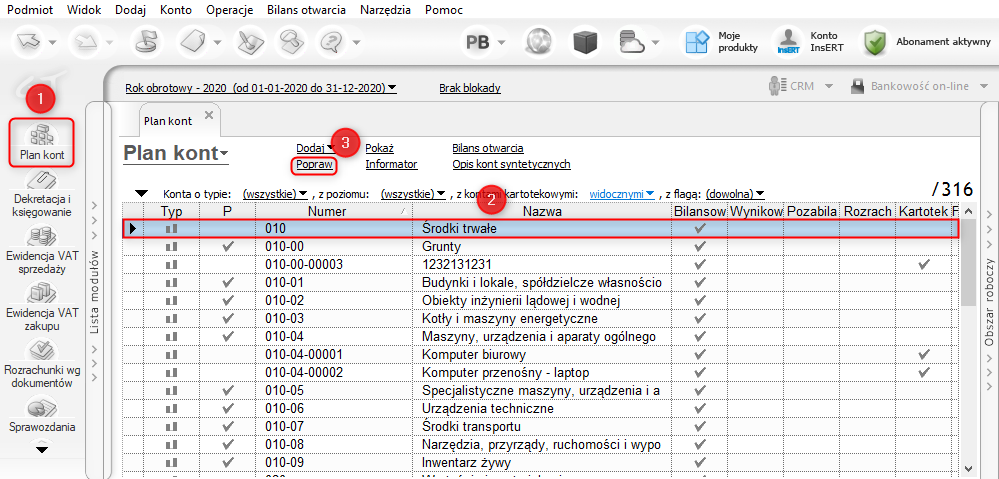Toggle P checkmark for Grunty row
999x479 pixels.
pyautogui.click(x=228, y=246)
